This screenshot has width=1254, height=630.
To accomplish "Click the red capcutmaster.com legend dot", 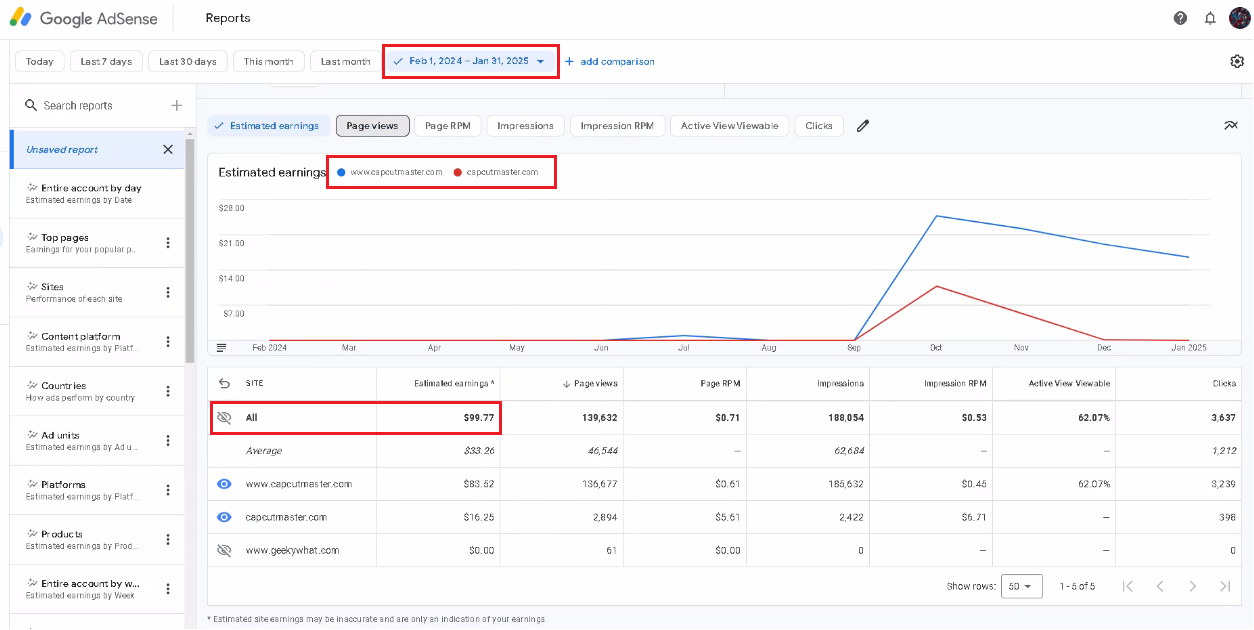I will [x=458, y=172].
